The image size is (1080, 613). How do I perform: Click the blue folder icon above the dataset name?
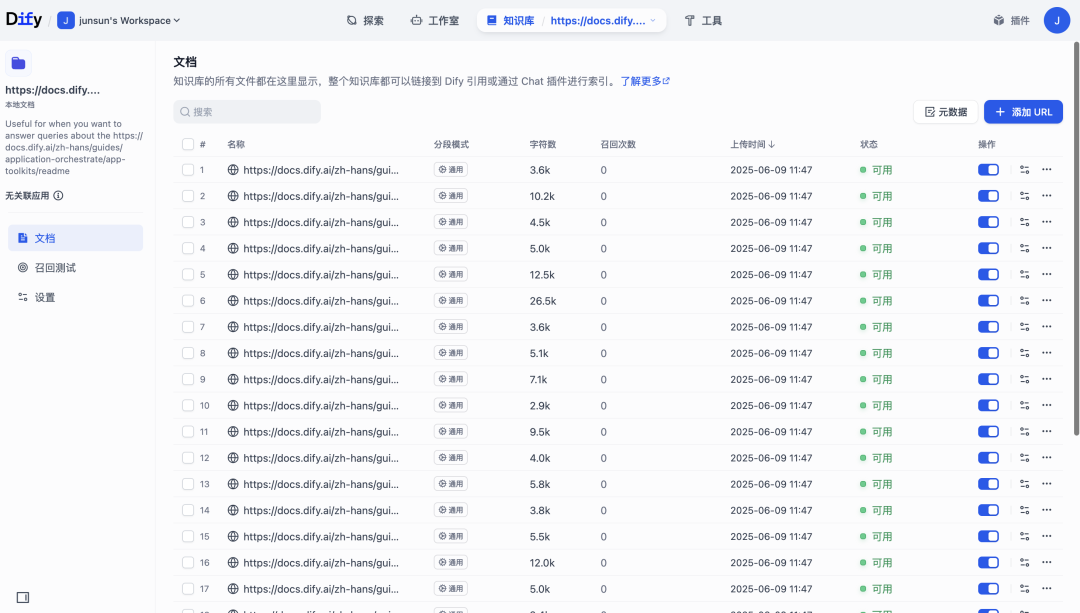click(18, 62)
